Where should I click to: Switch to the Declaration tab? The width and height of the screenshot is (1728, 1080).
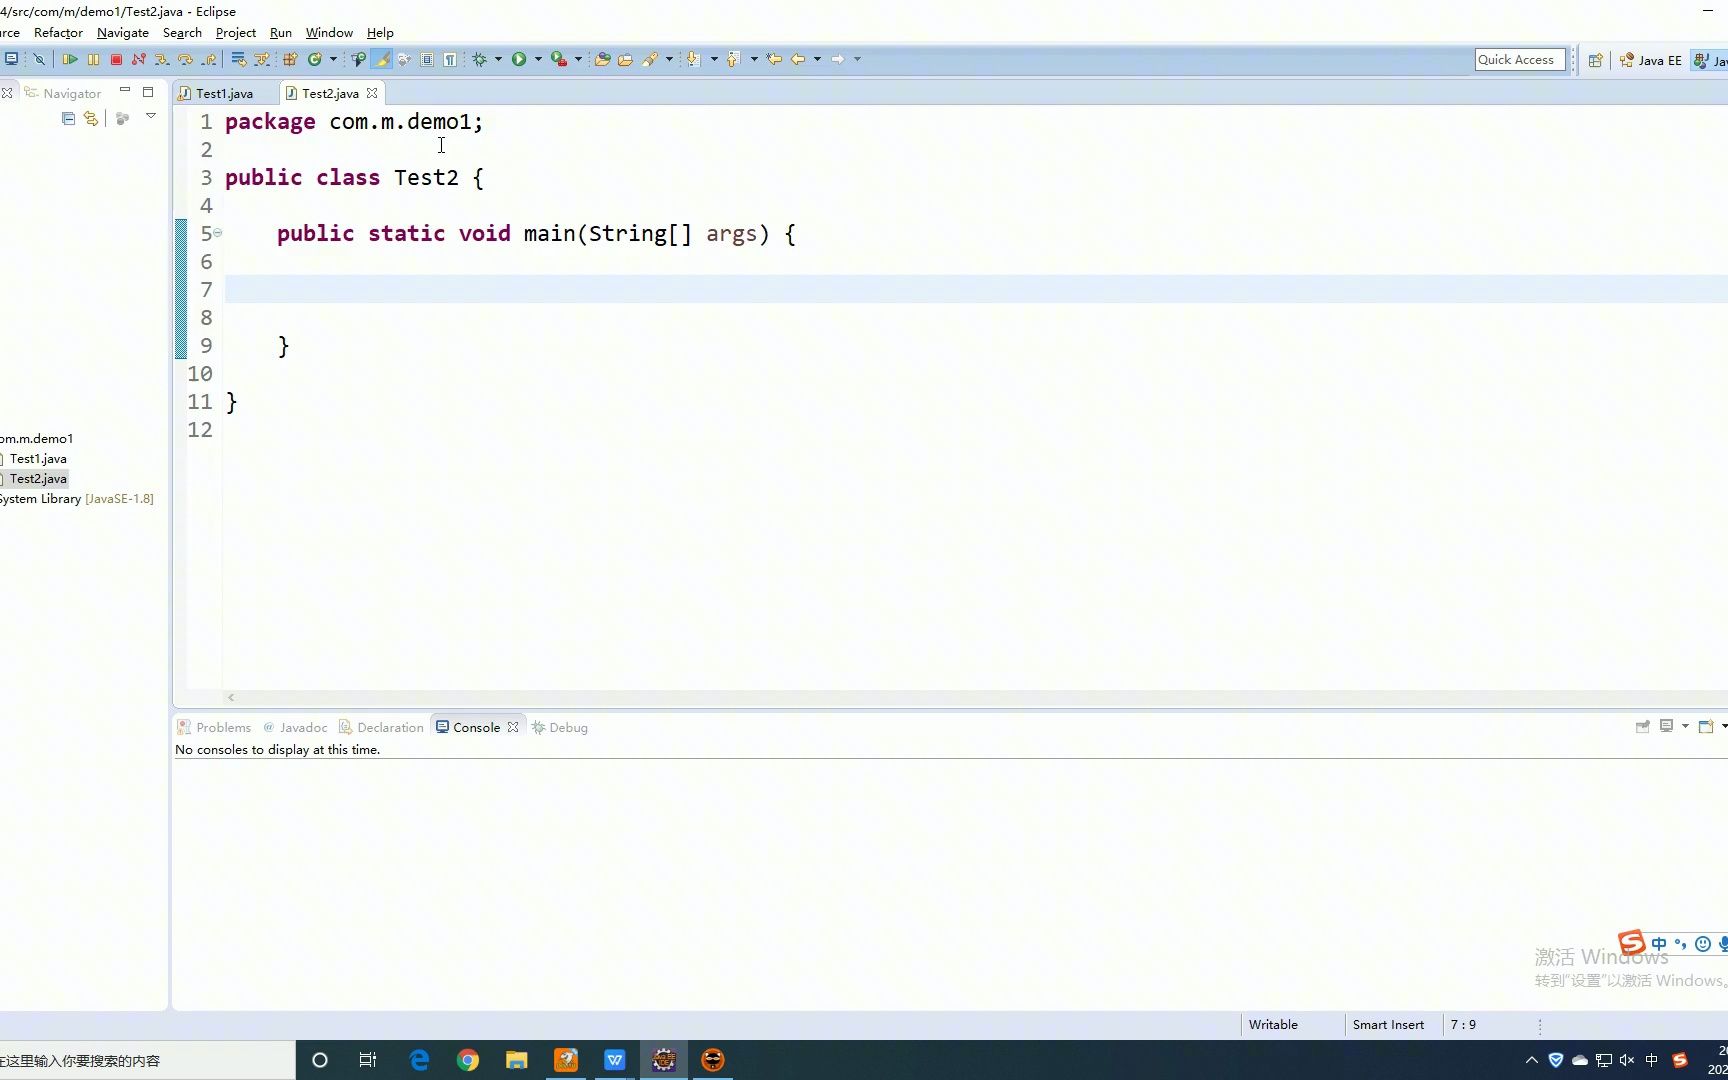[x=381, y=728]
